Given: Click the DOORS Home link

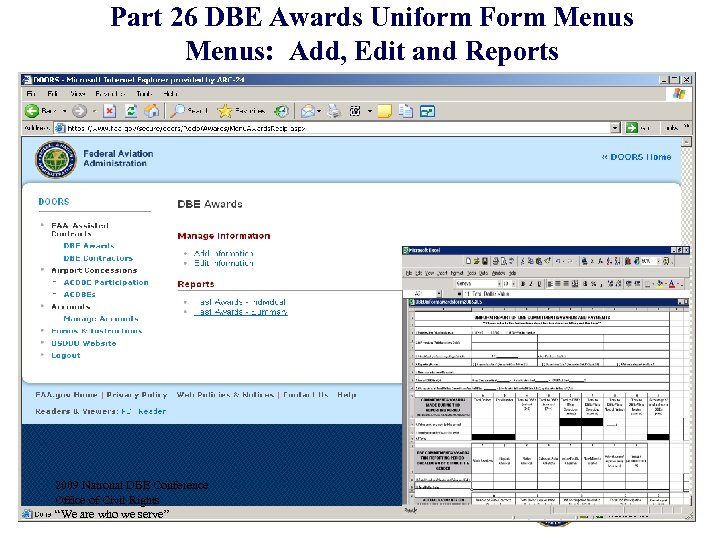Looking at the screenshot, I should (x=636, y=157).
